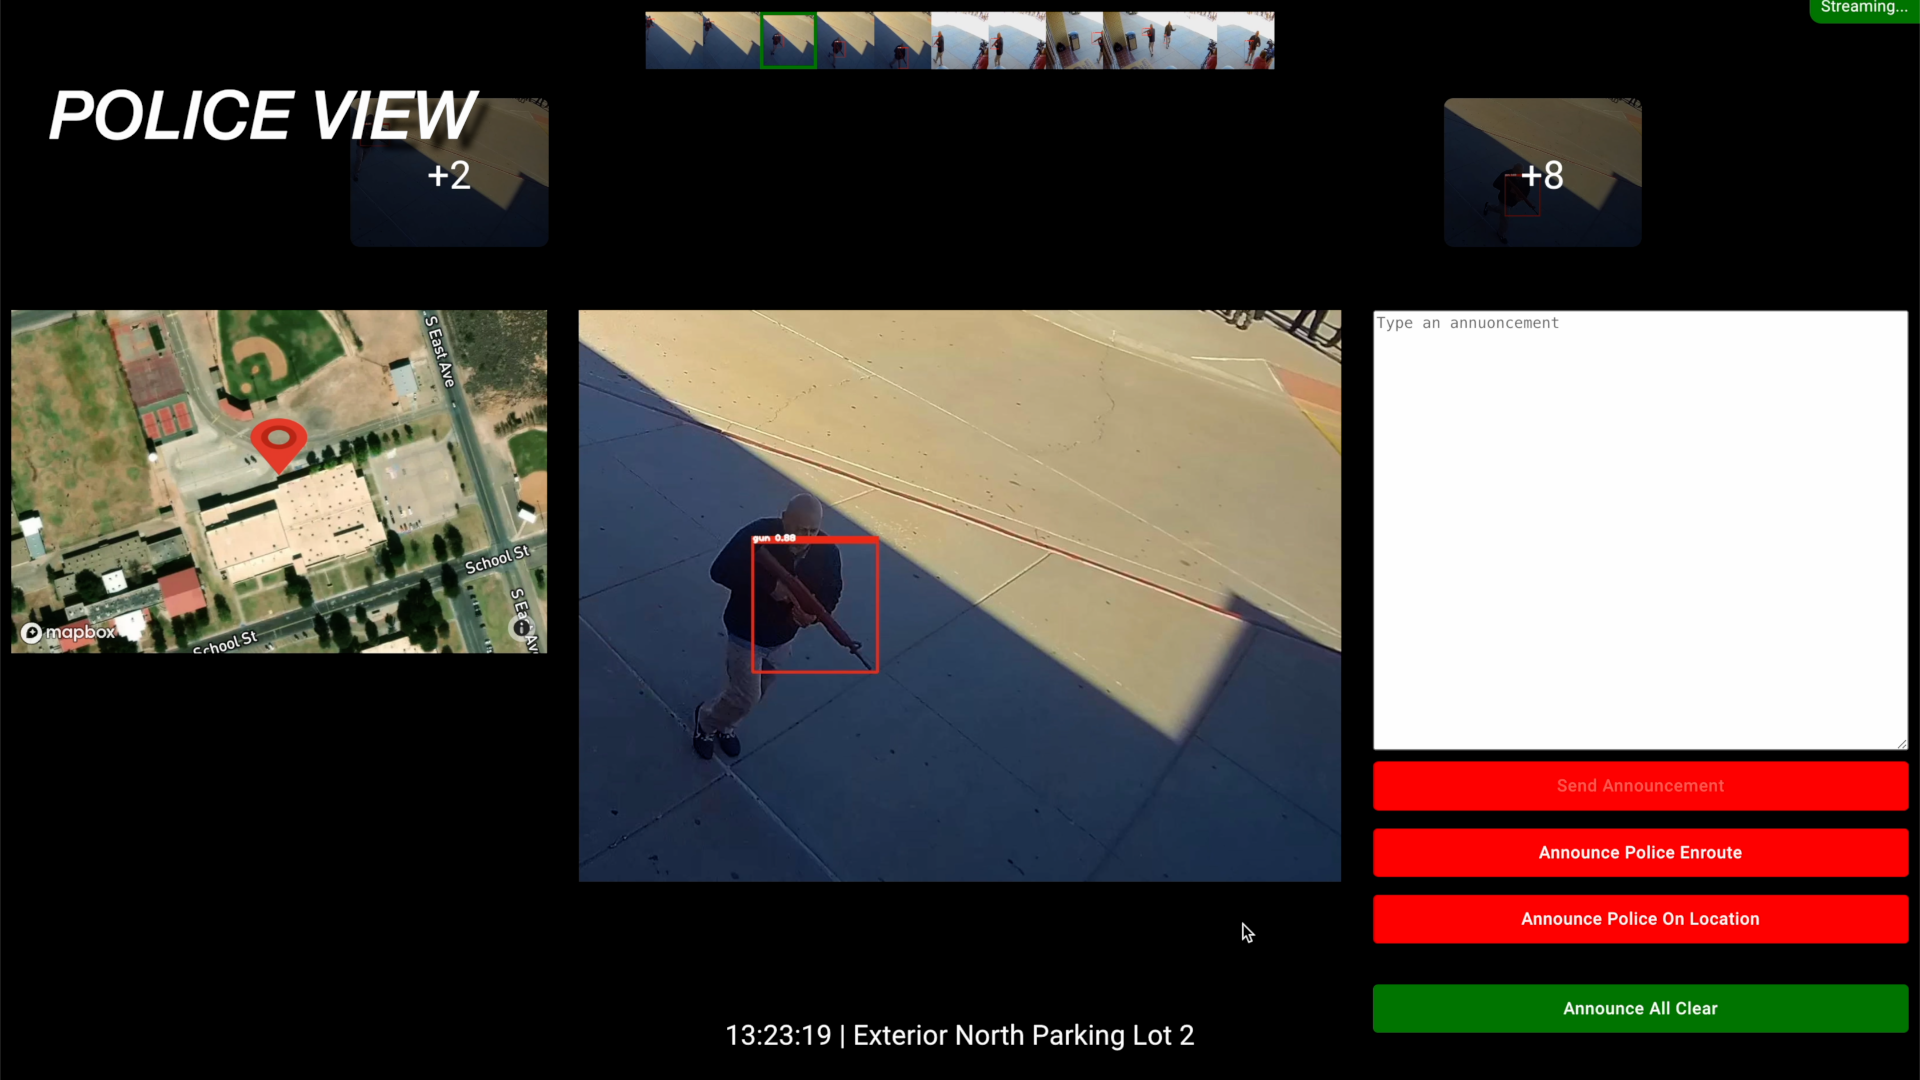Click the Announce All Clear green button
The height and width of the screenshot is (1080, 1920).
1639,1007
